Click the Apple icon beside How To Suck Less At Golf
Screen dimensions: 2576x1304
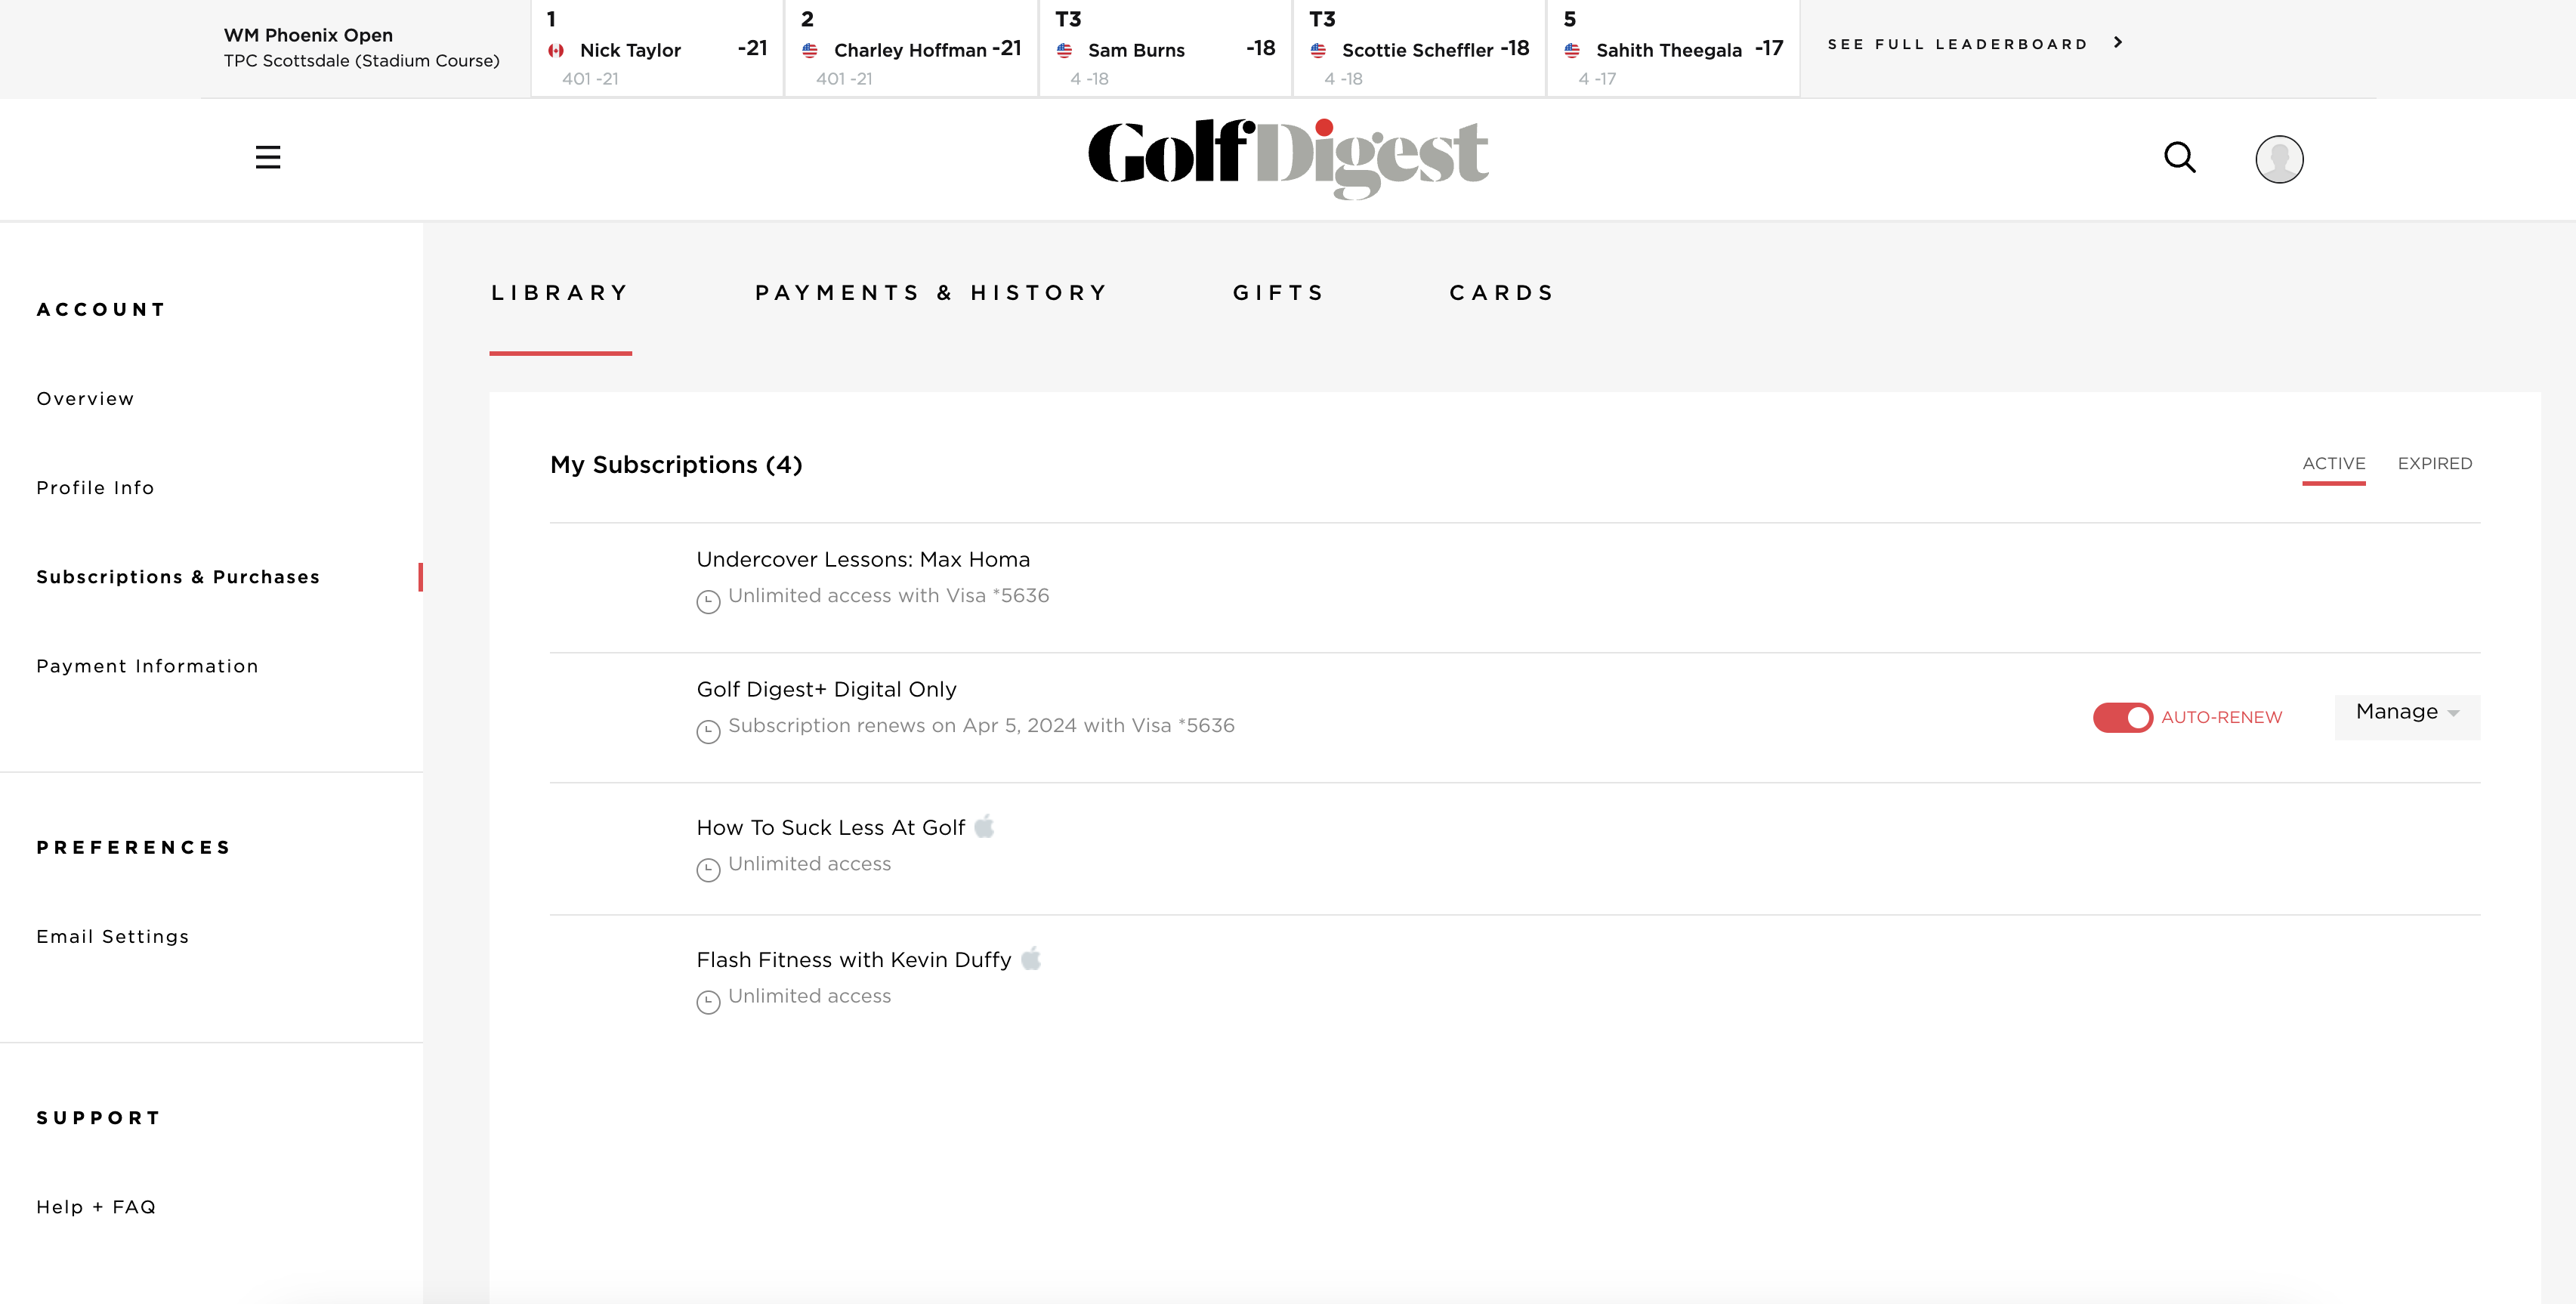[984, 826]
